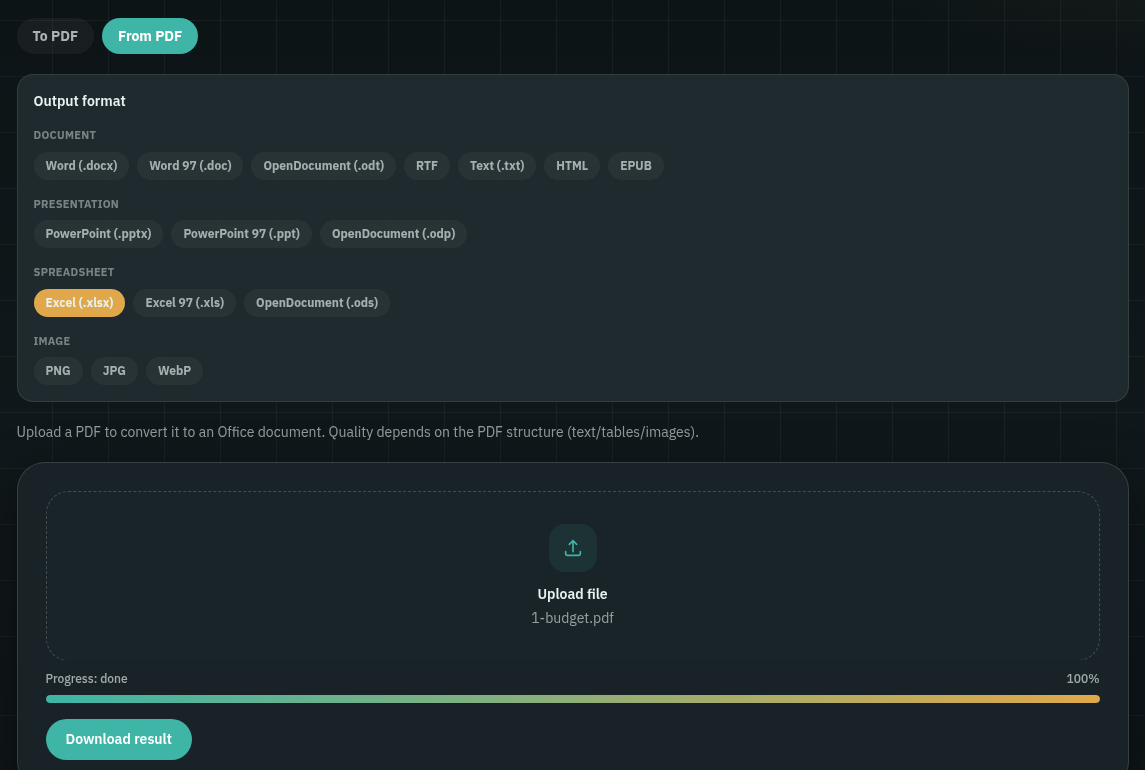
Task: Pick OpenDocument (.odp) presentation format
Action: (394, 234)
